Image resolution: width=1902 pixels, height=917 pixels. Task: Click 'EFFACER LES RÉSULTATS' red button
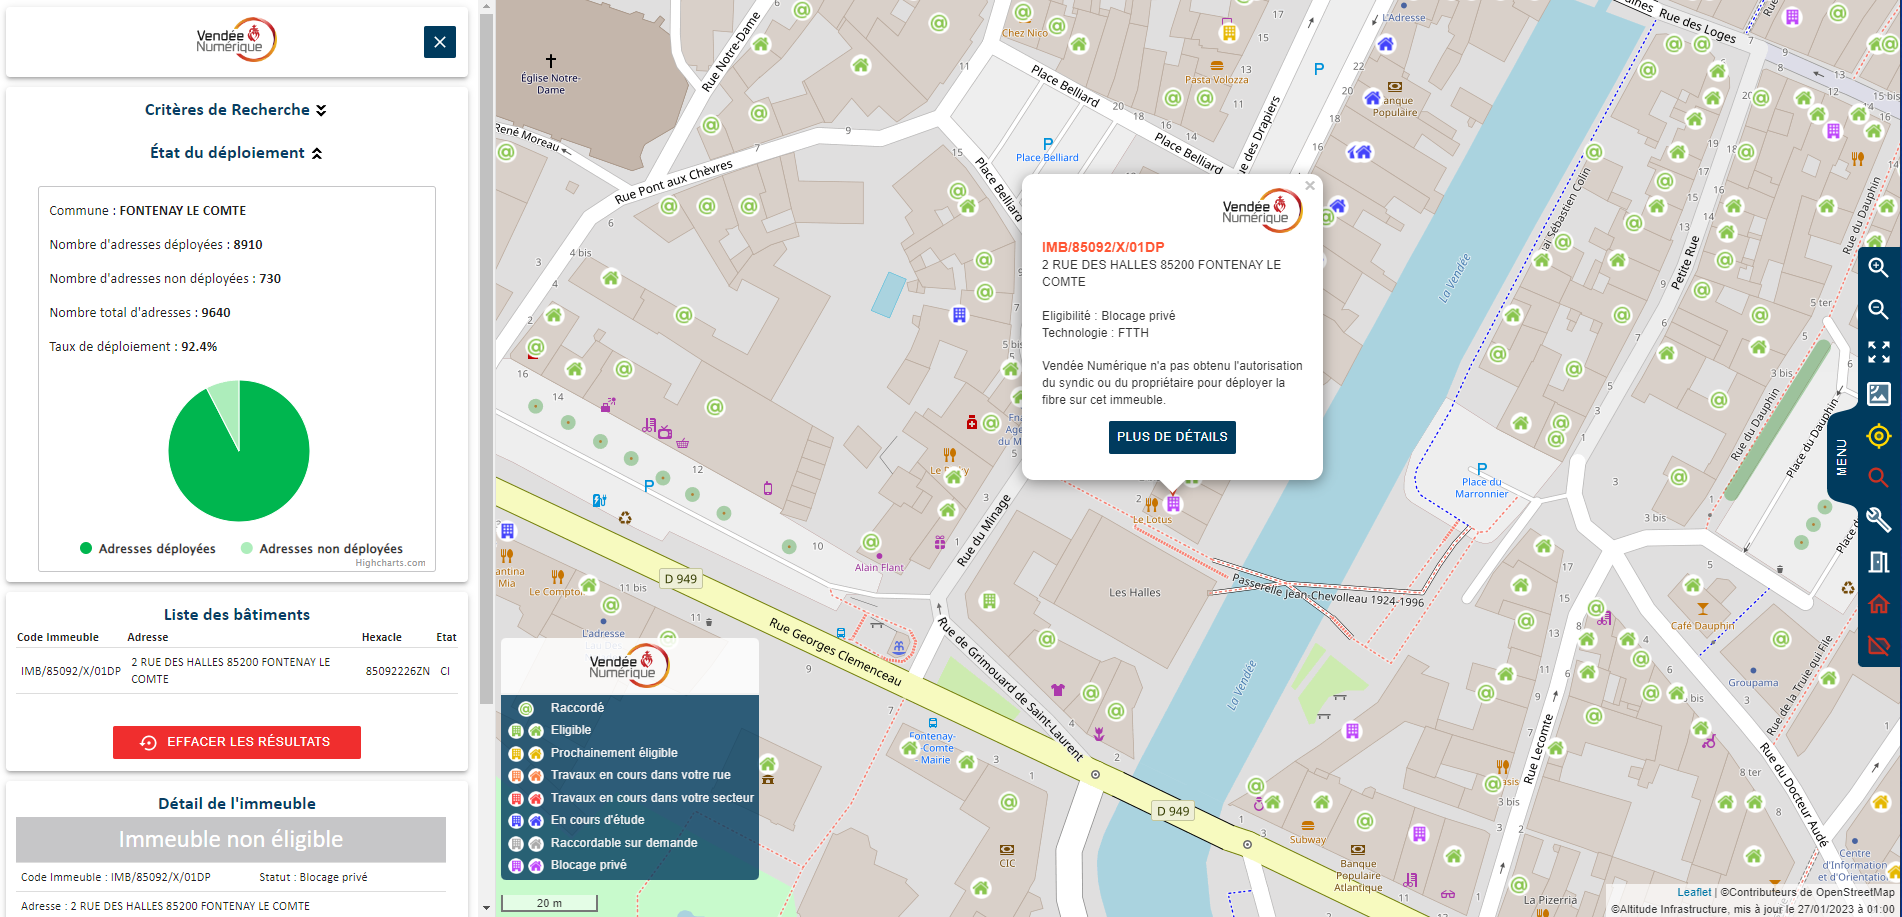point(237,742)
